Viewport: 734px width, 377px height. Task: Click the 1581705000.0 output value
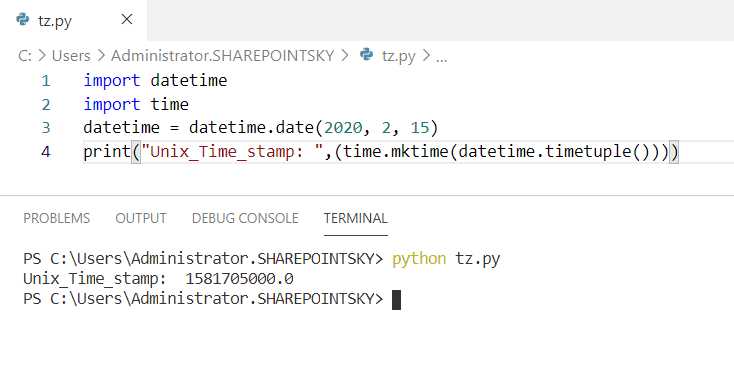tap(239, 279)
